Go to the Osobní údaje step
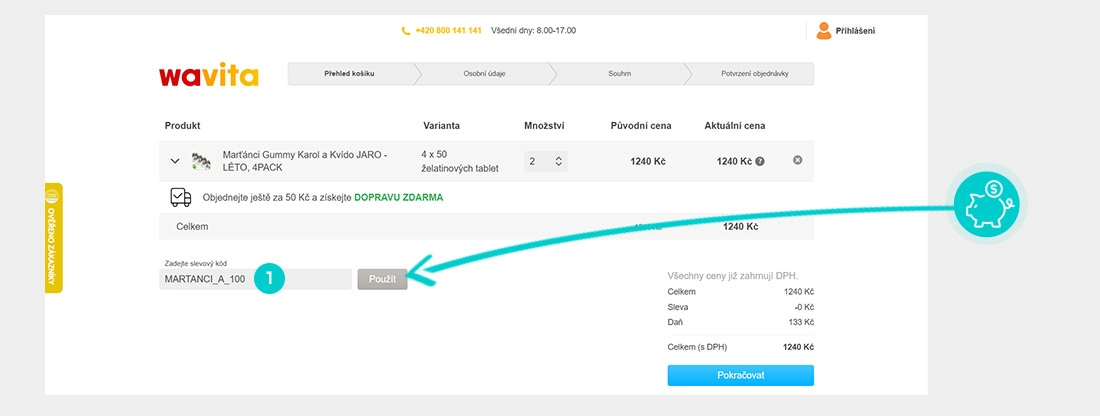Screen dimensions: 1100x416 484,74
